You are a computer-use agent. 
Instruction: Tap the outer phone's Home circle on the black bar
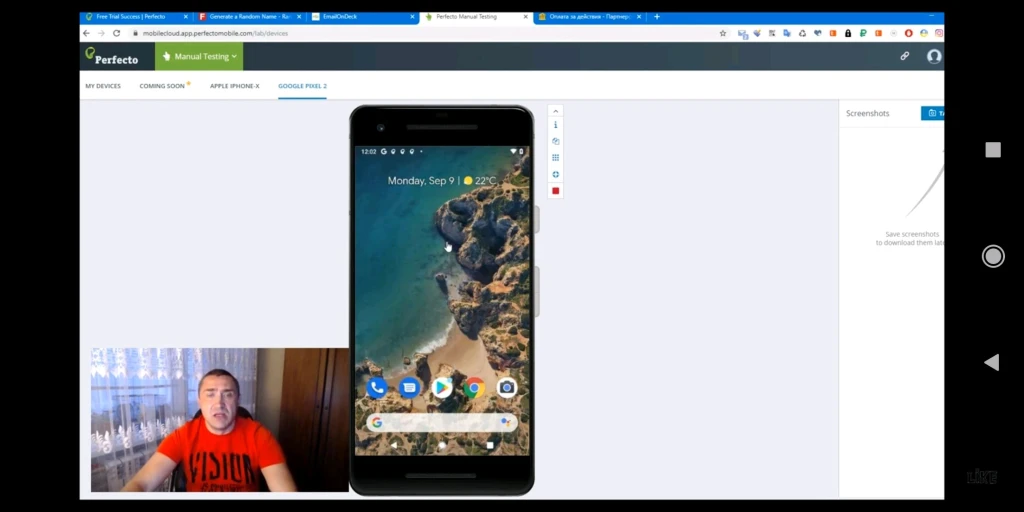[993, 256]
